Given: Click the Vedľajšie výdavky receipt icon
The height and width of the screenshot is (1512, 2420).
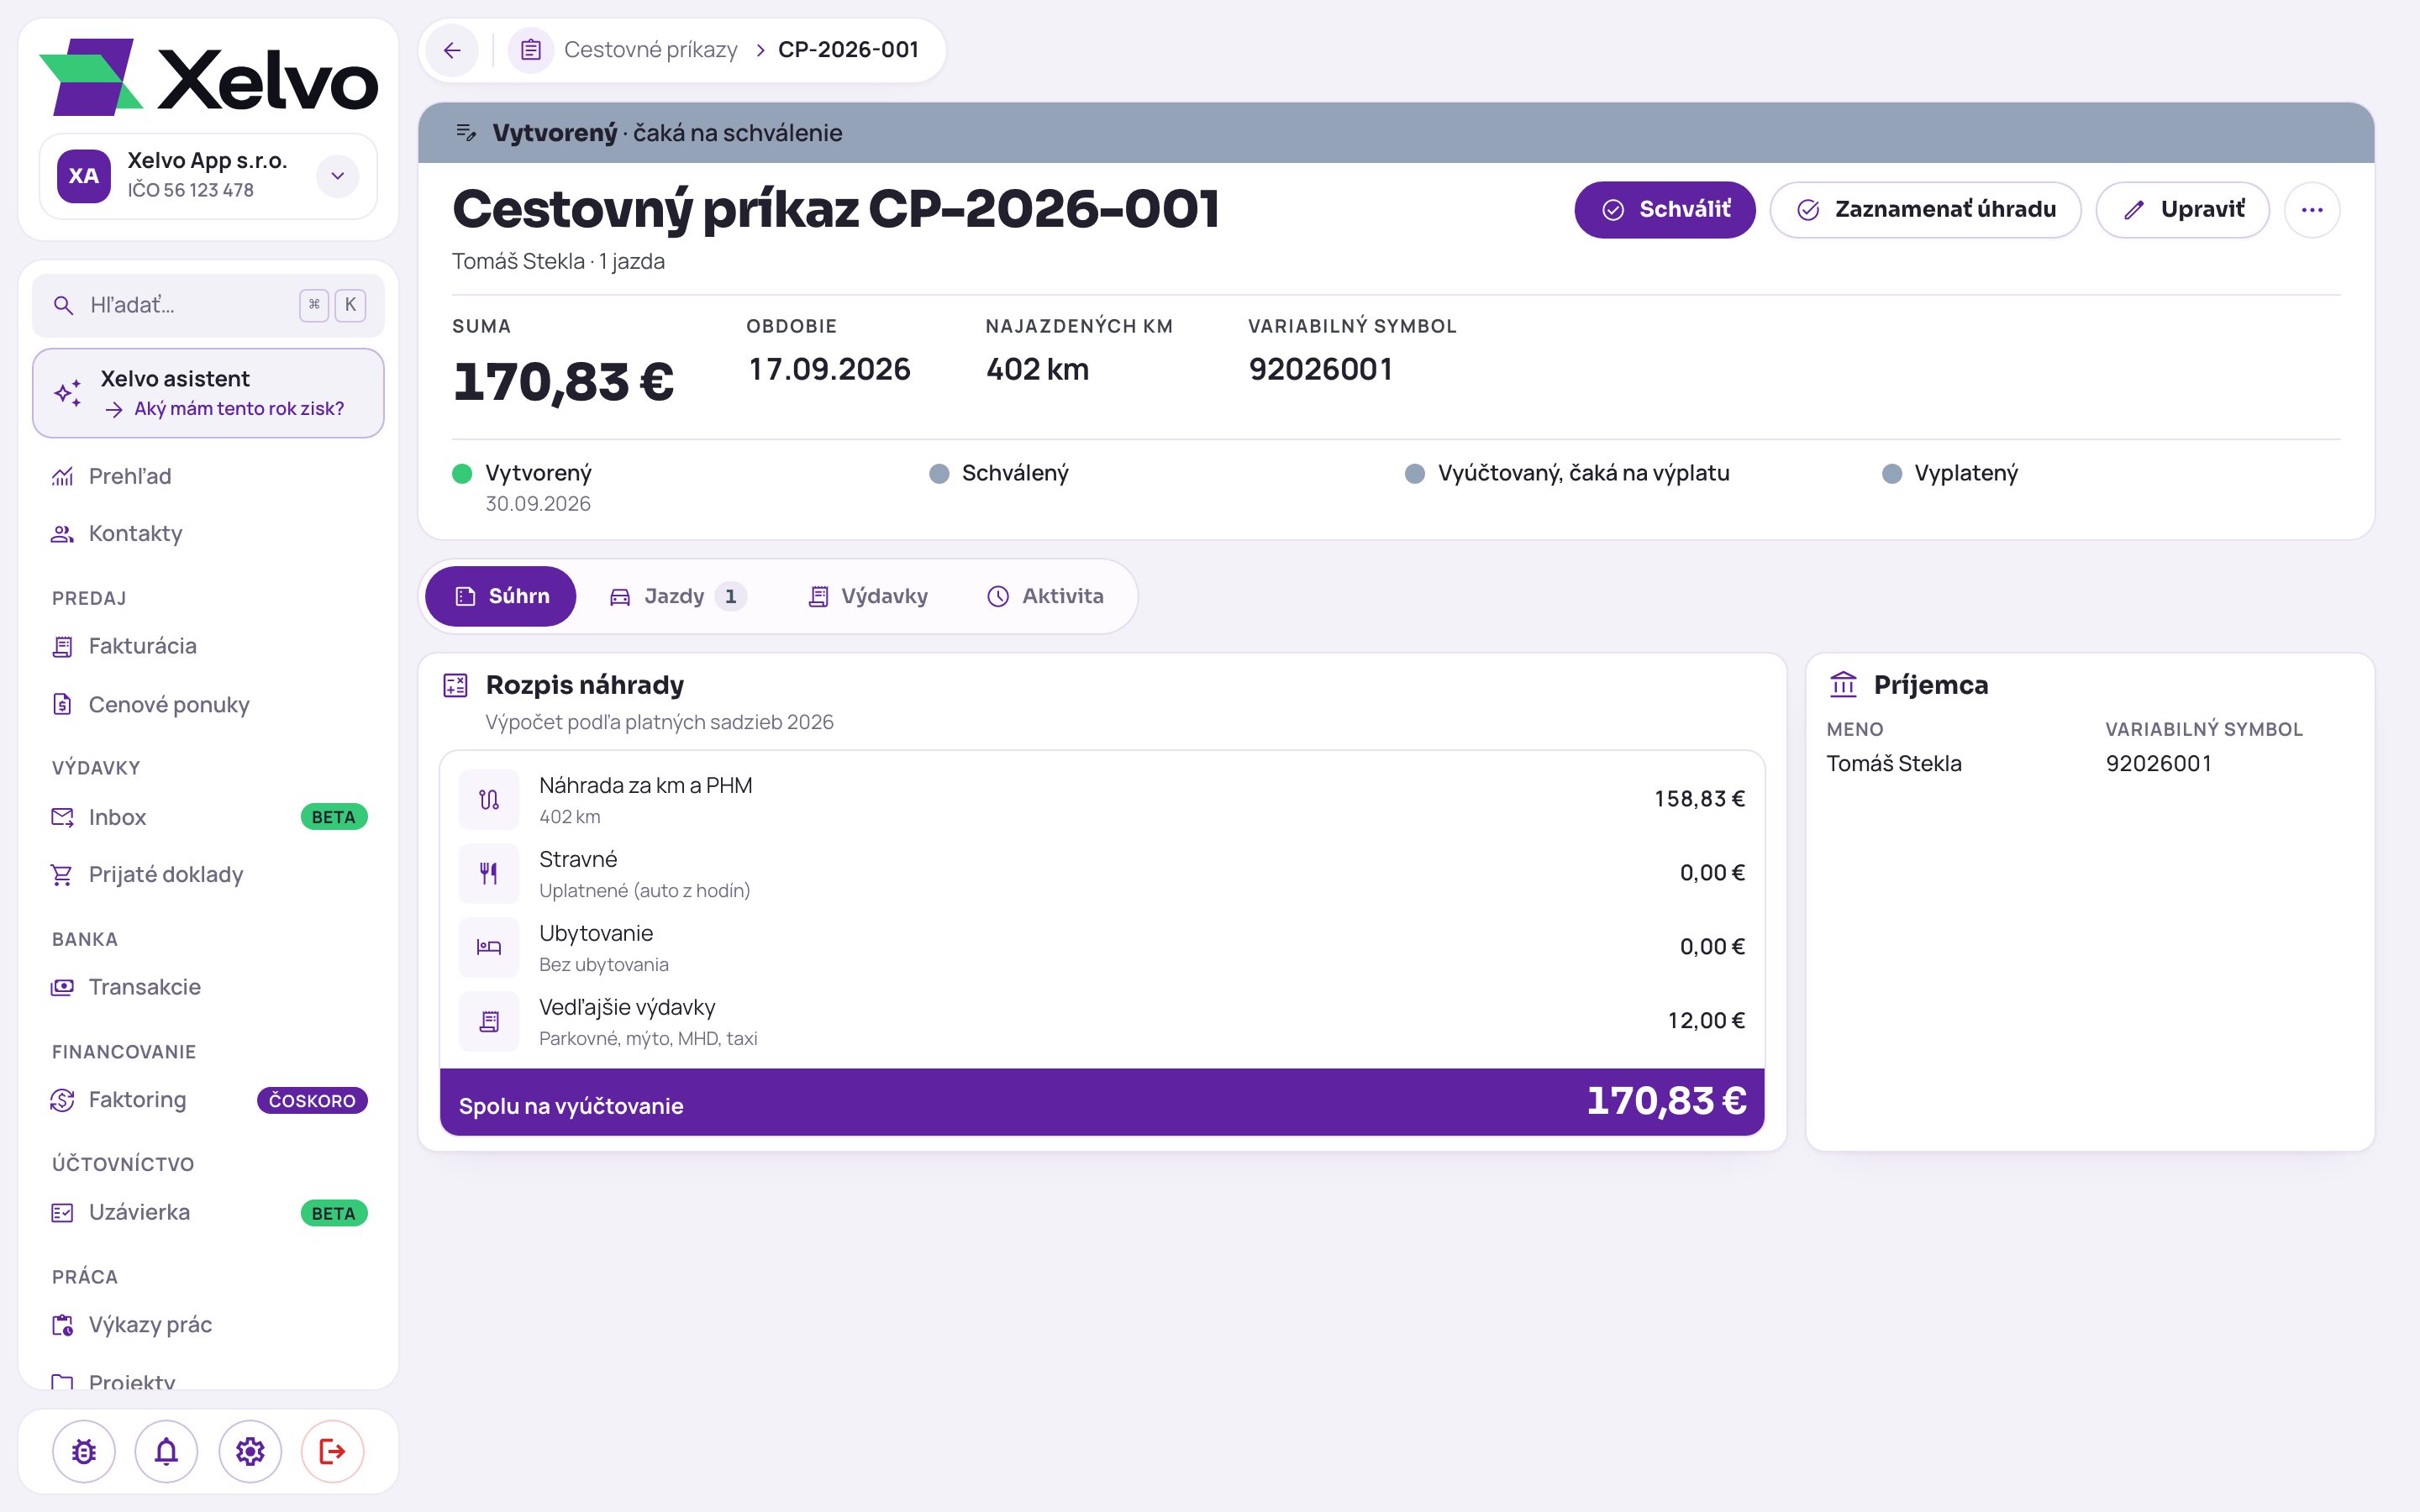Looking at the screenshot, I should (x=489, y=1021).
